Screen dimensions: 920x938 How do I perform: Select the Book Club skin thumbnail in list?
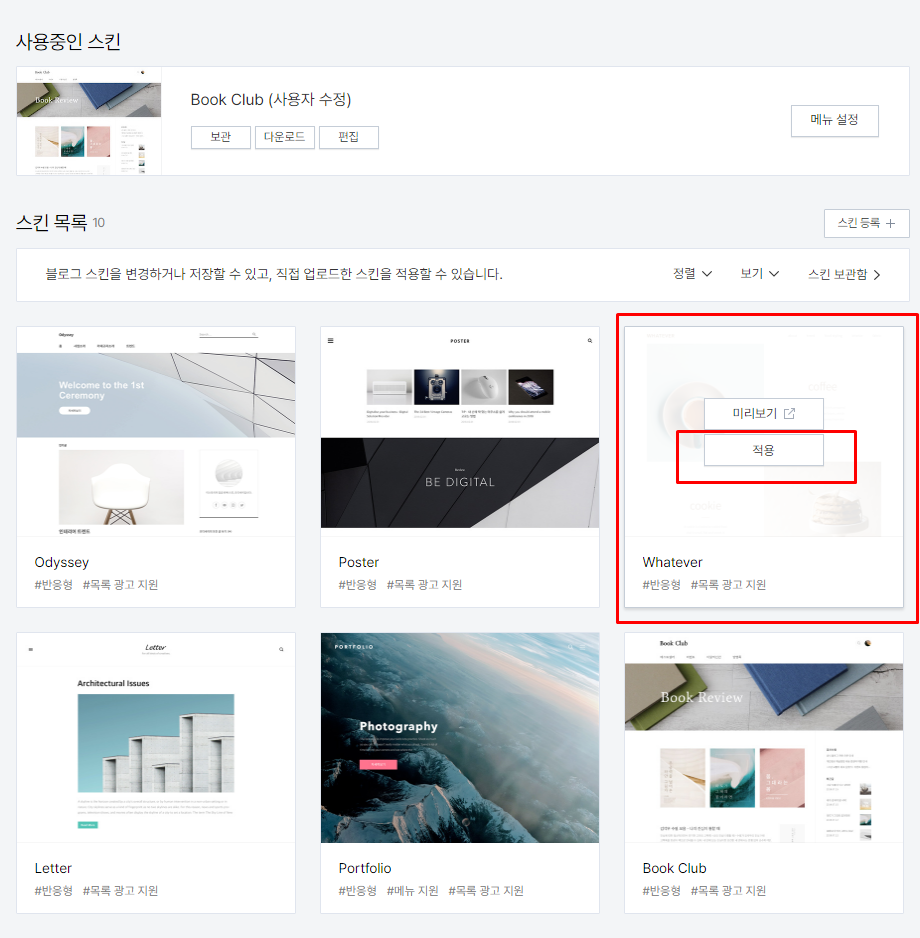tap(763, 738)
